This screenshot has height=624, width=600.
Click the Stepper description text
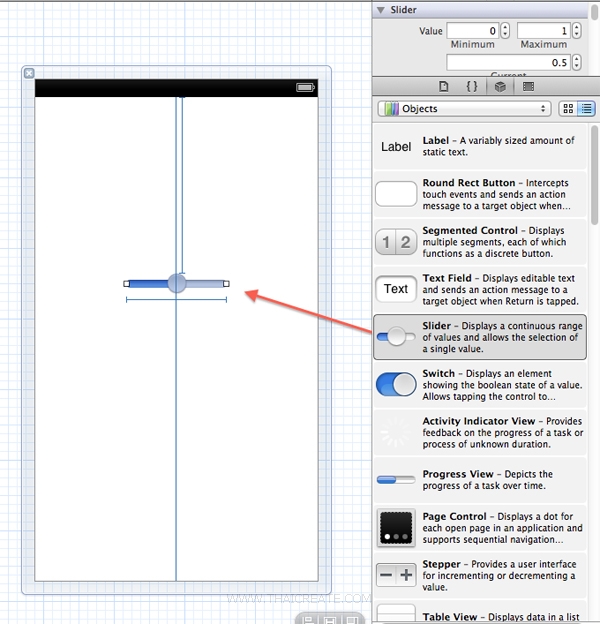(499, 575)
